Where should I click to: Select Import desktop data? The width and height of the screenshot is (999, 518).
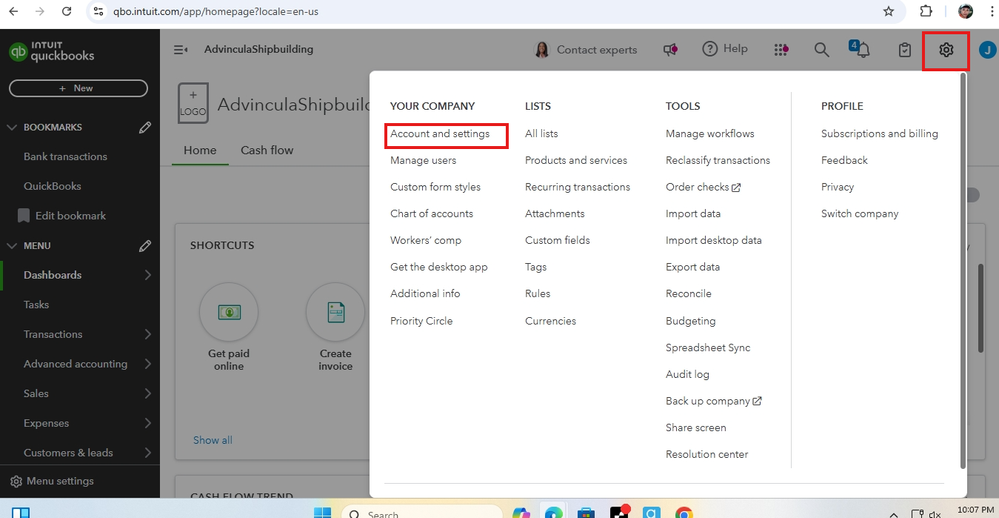pyautogui.click(x=714, y=241)
